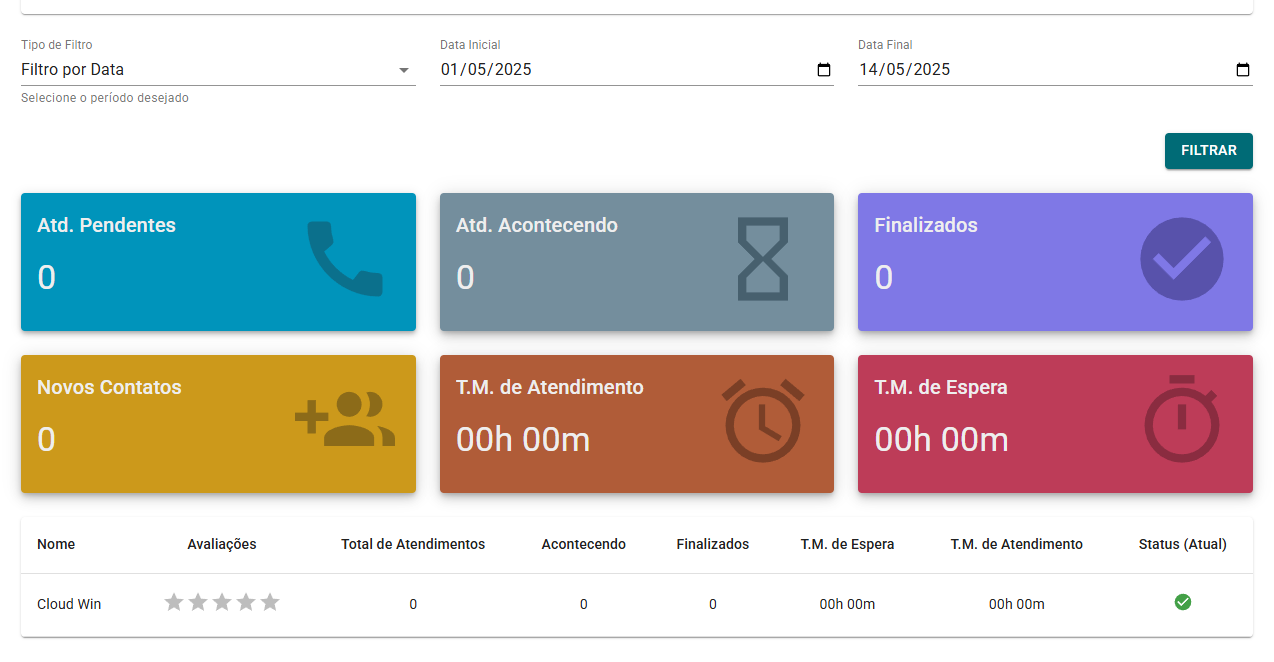Viewport: 1274px width, 662px height.
Task: Select the checkmark icon on Finalizados card
Action: 1182,259
